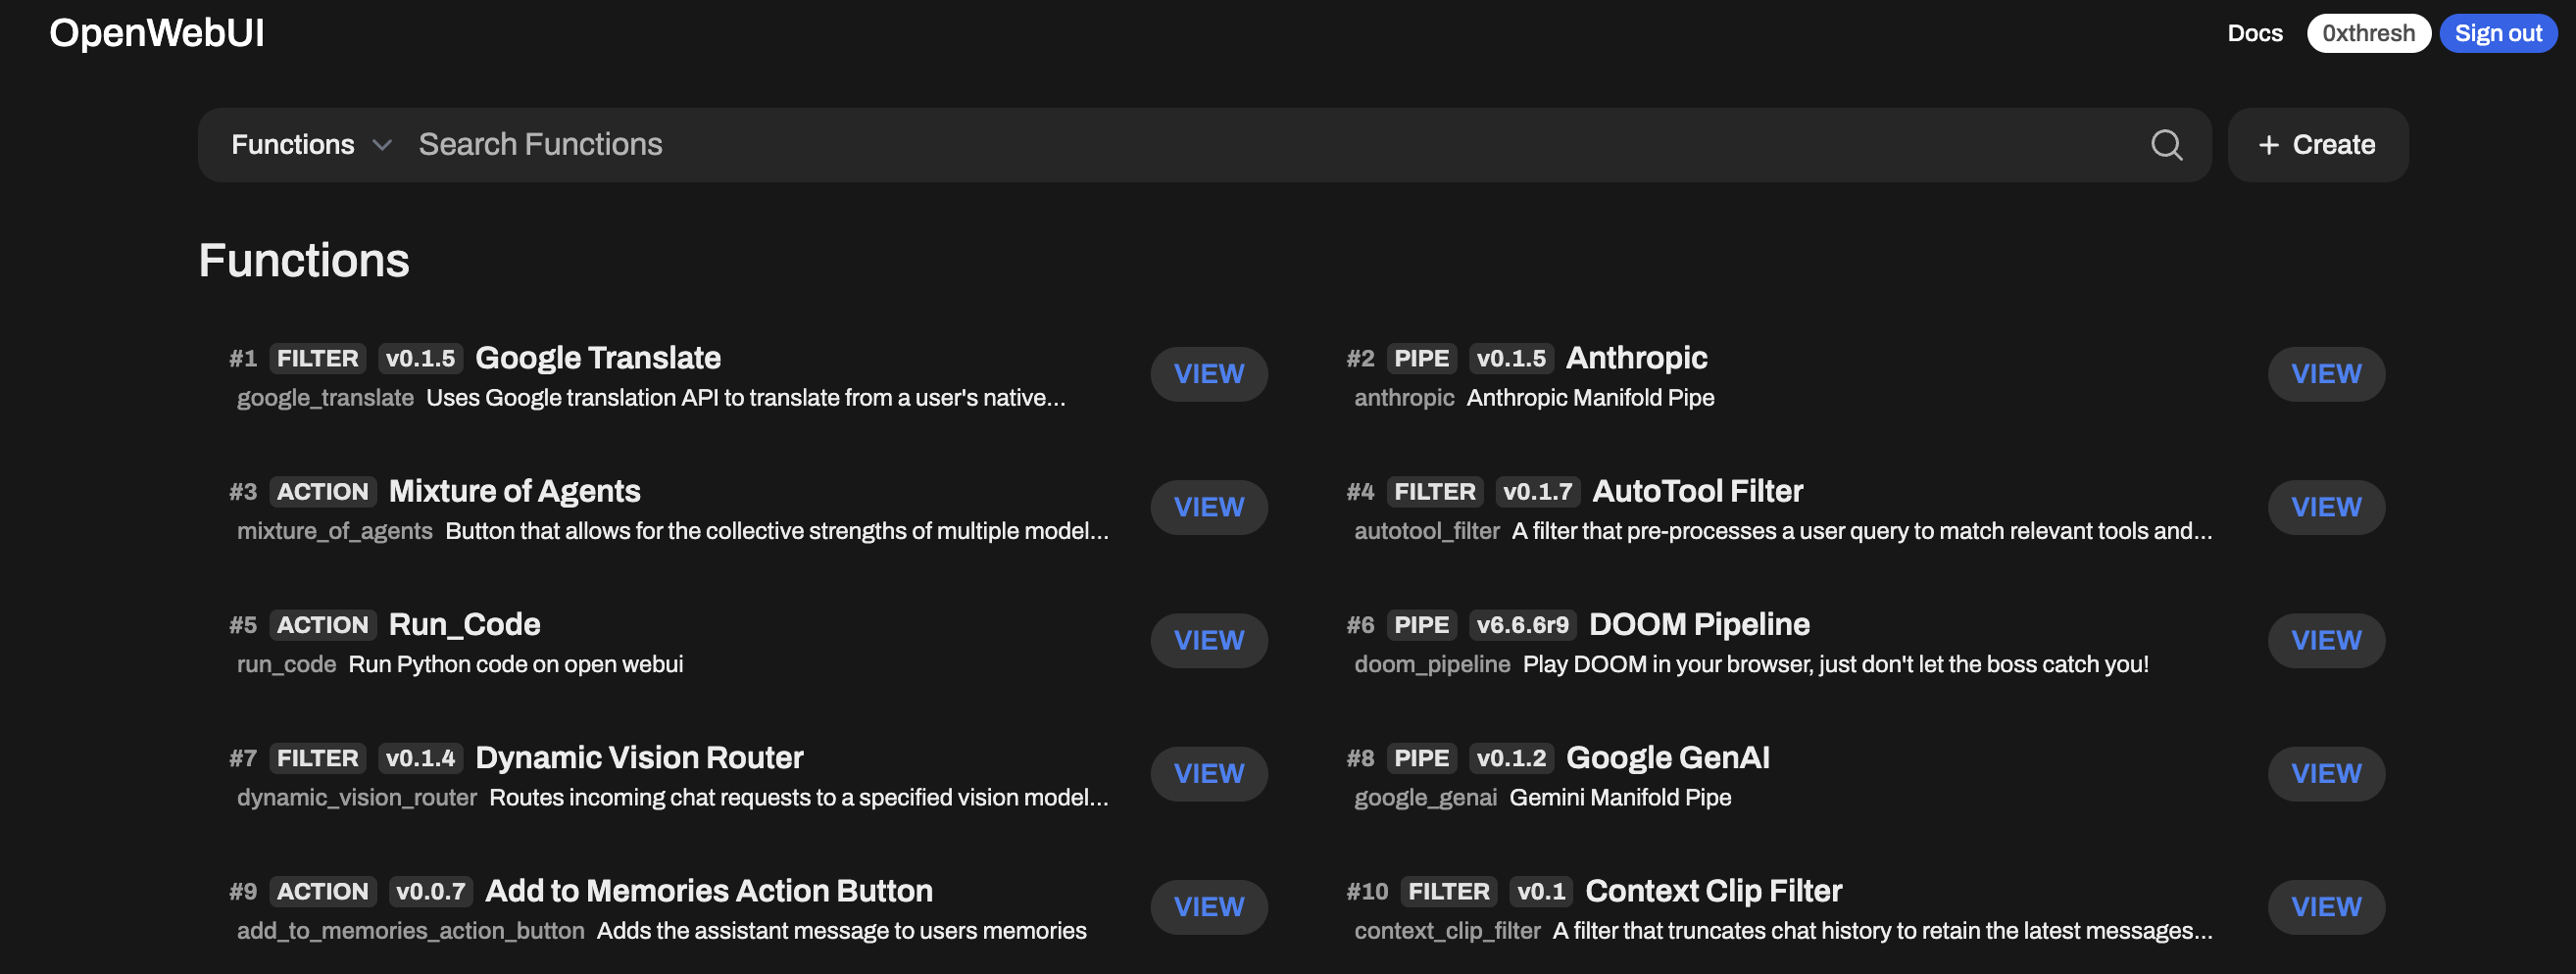View the Dynamic Vision Router filter
This screenshot has width=2576, height=974.
[1208, 773]
